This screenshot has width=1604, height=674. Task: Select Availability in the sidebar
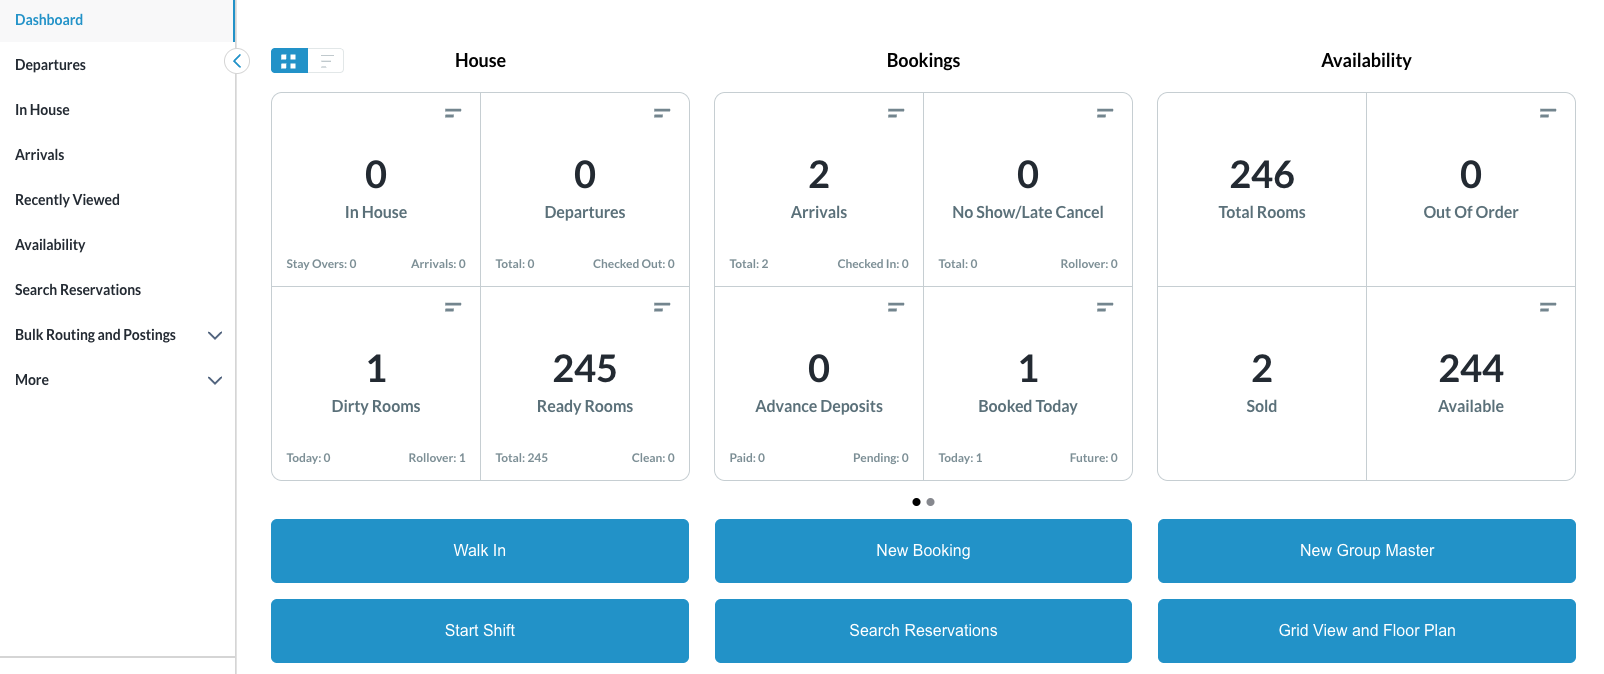[50, 245]
